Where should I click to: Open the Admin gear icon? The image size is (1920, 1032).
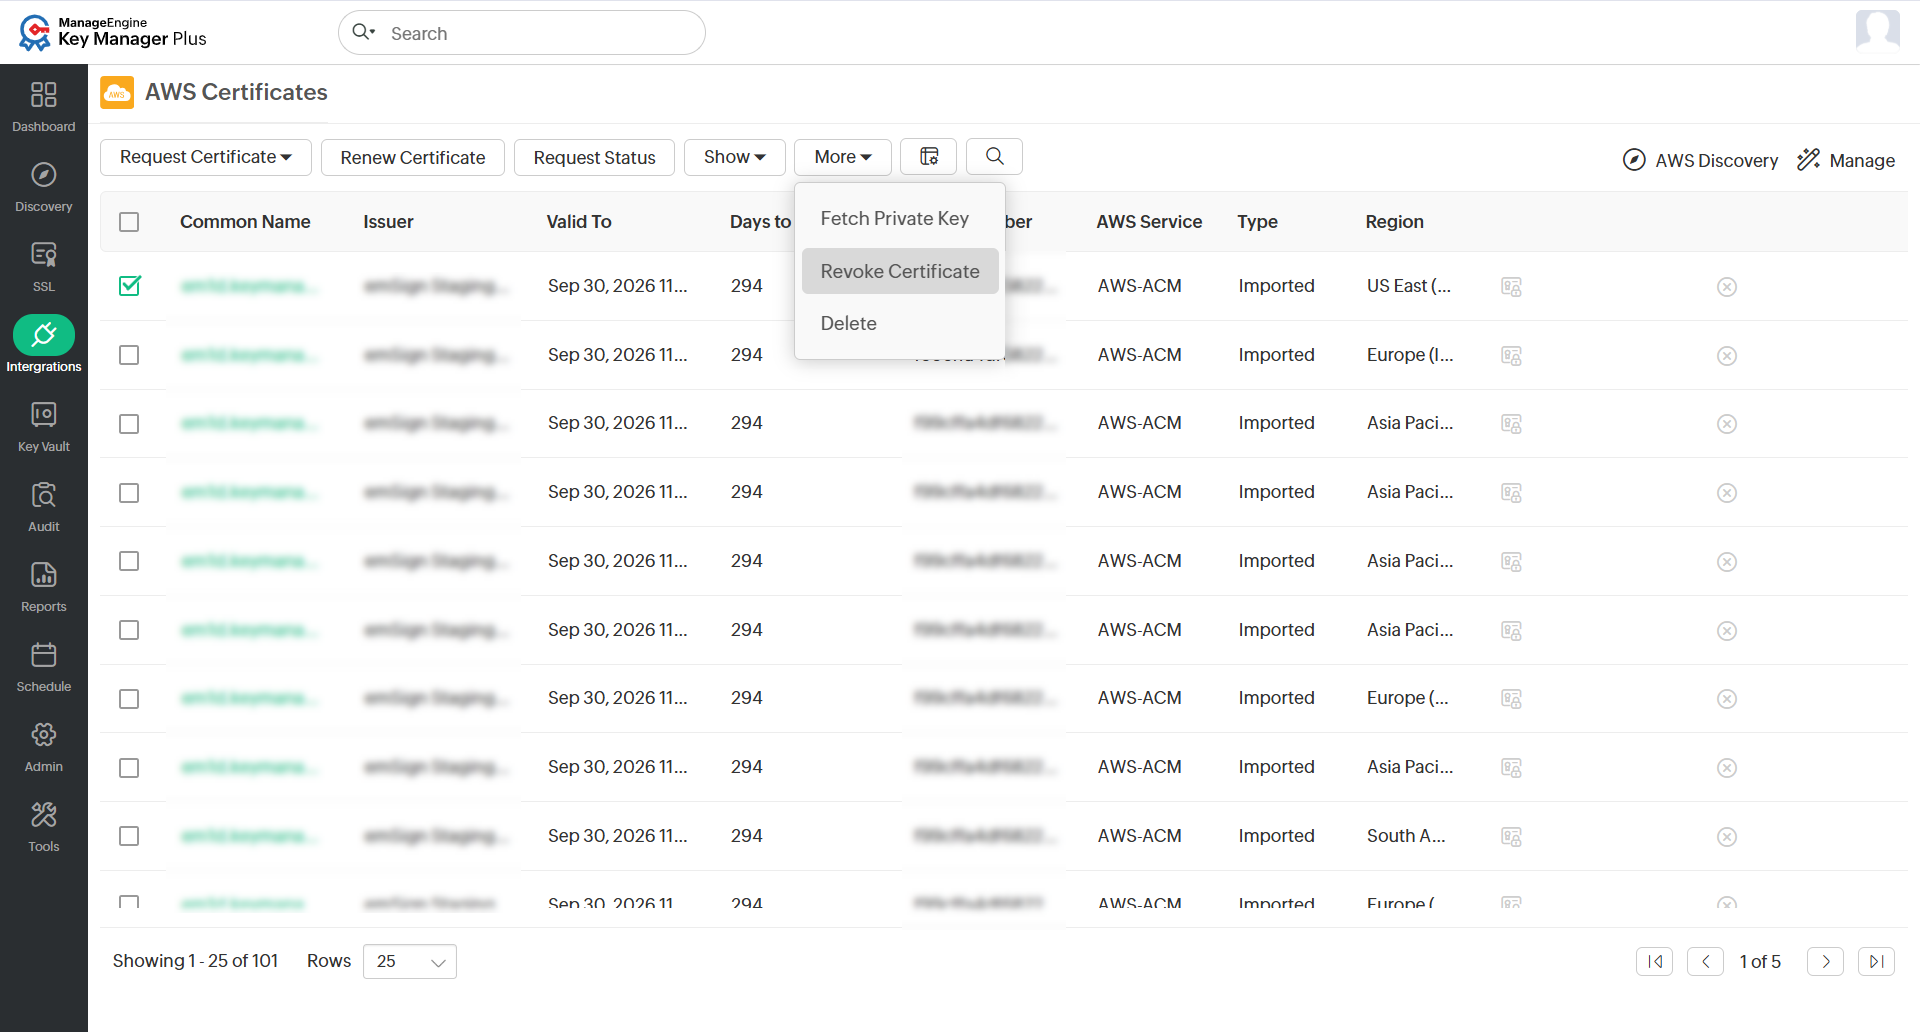pos(44,734)
